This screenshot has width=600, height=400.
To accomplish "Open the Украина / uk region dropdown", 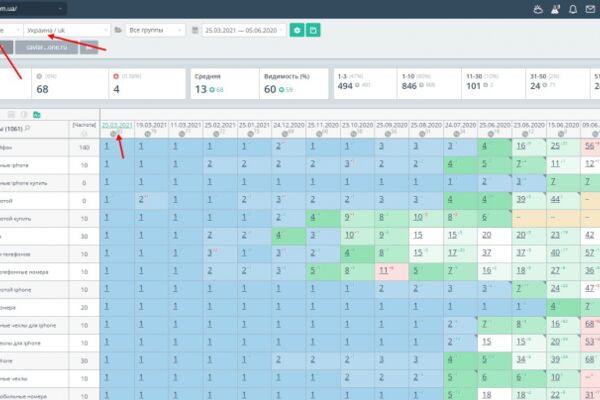I will pyautogui.click(x=67, y=30).
